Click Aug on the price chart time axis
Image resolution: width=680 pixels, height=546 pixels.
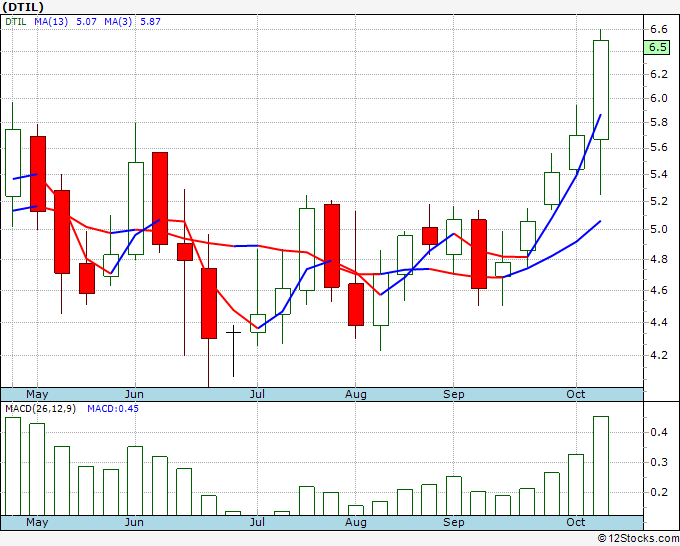(x=356, y=394)
